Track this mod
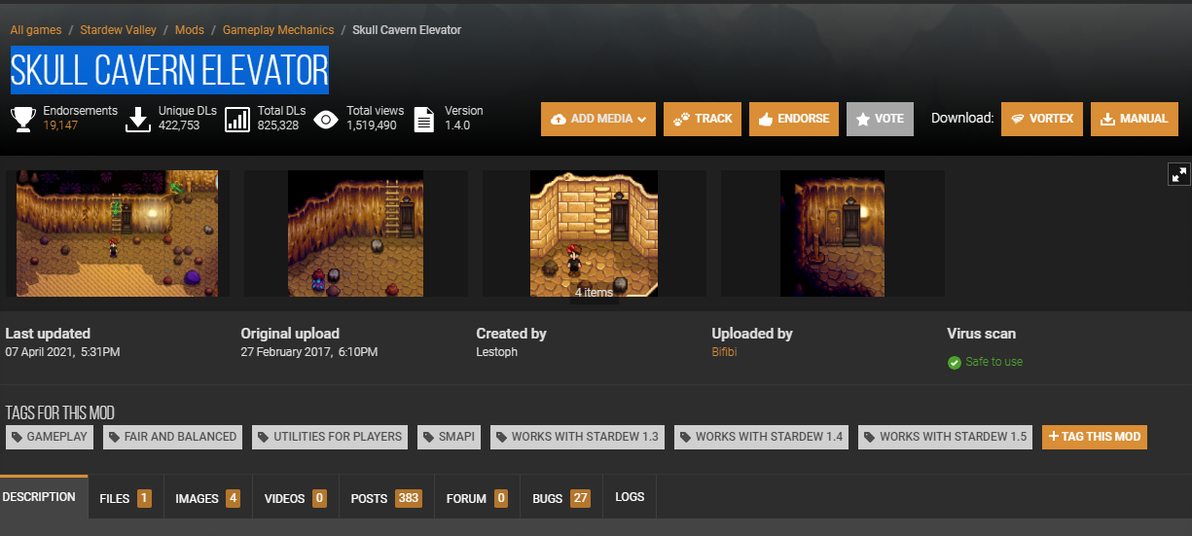This screenshot has width=1192, height=536. 702,119
